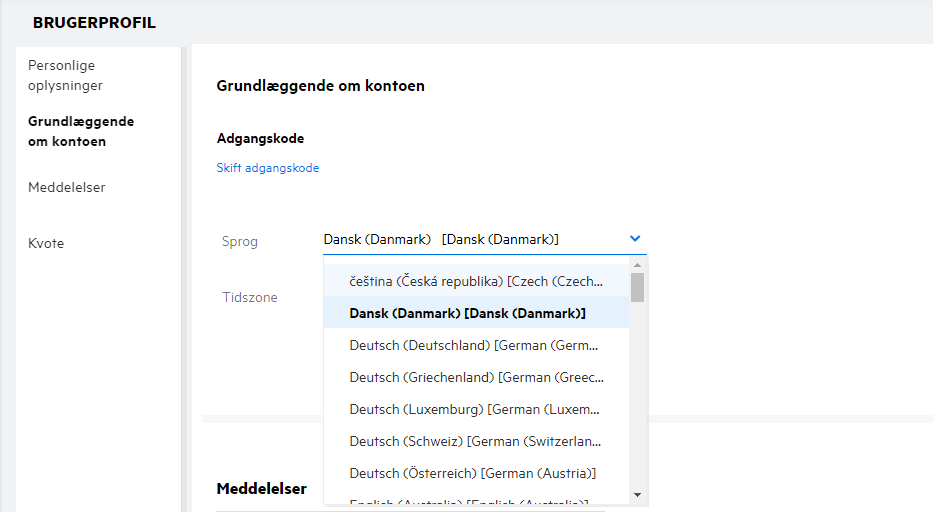Select Deutsch (Schweiz) in the dropdown
The width and height of the screenshot is (933, 512).
476,441
